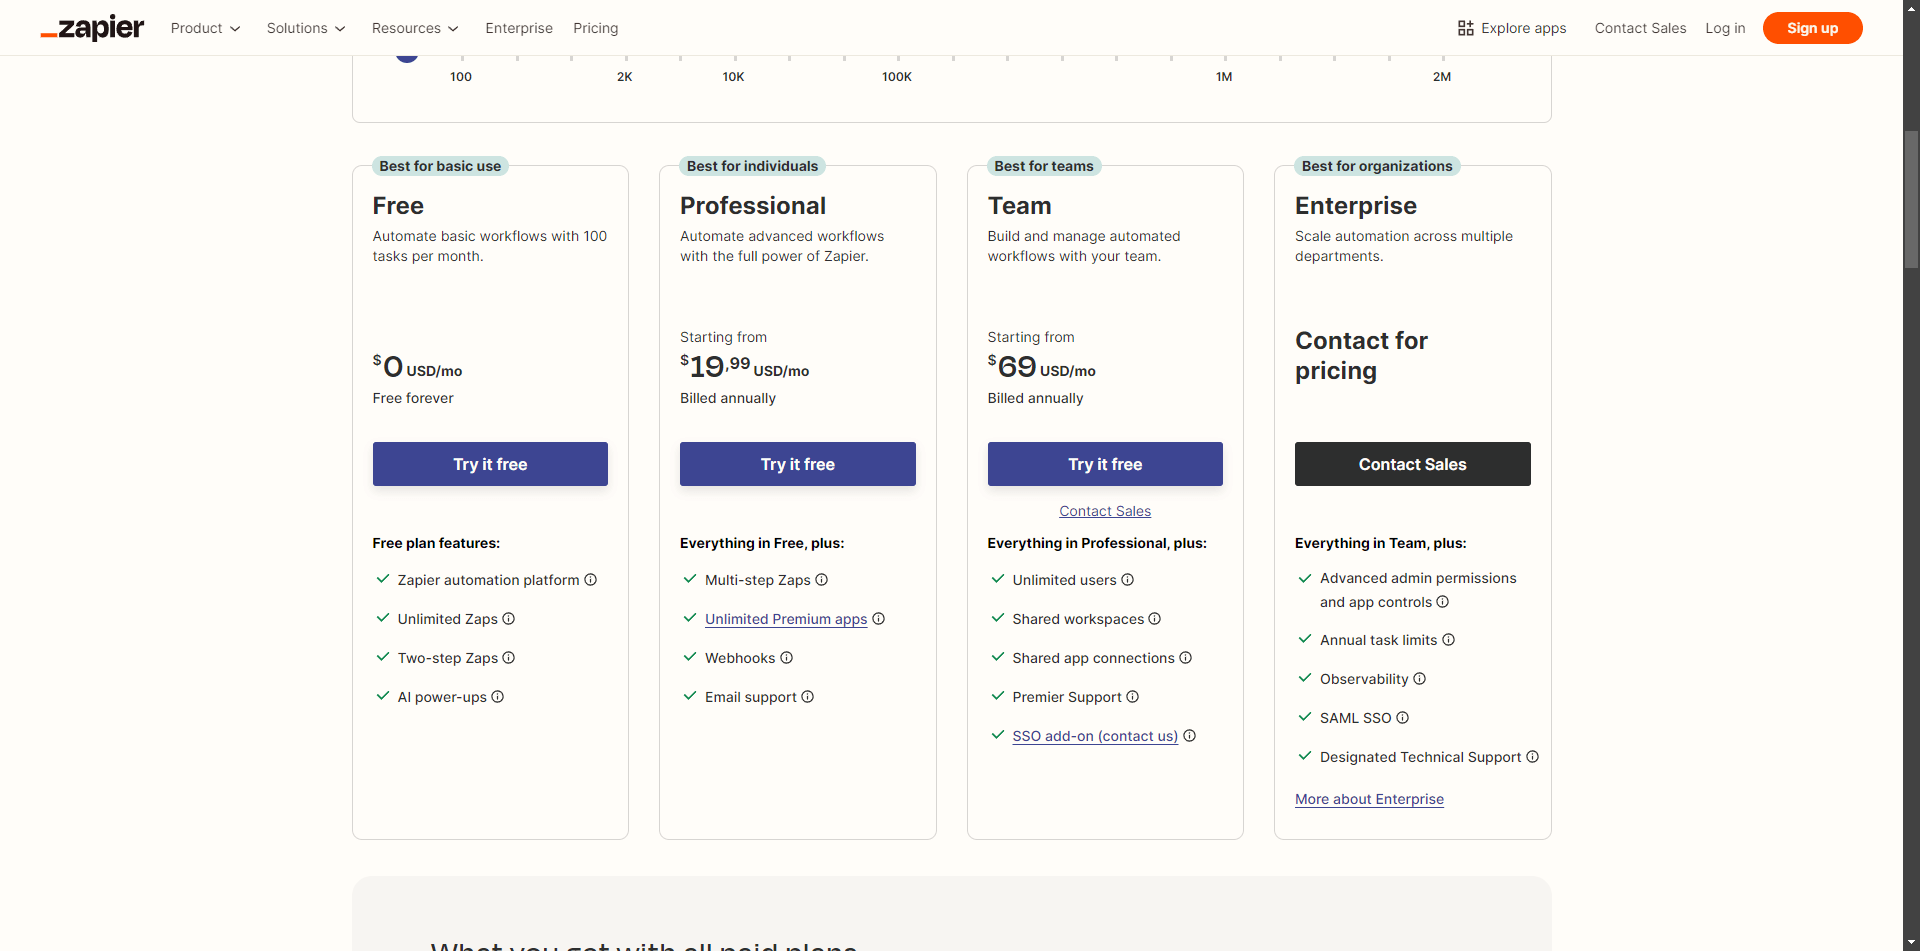Click the Zapier logo
This screenshot has height=951, width=1920.
point(92,28)
